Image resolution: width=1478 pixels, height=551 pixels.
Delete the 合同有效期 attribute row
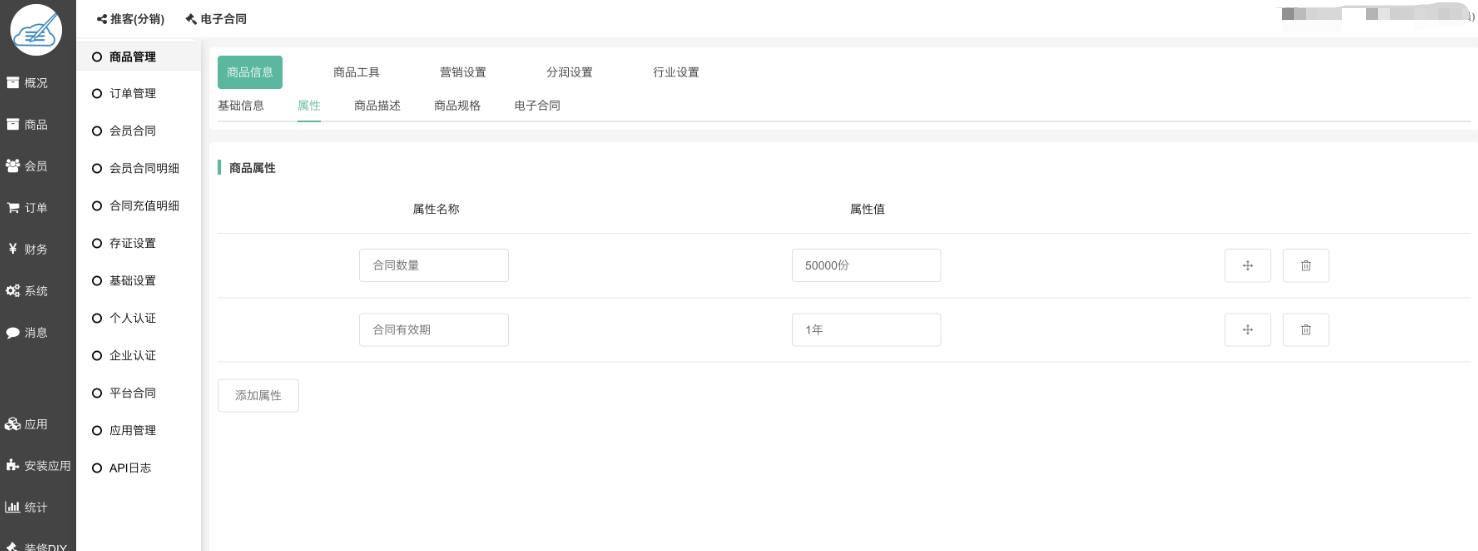tap(1305, 330)
